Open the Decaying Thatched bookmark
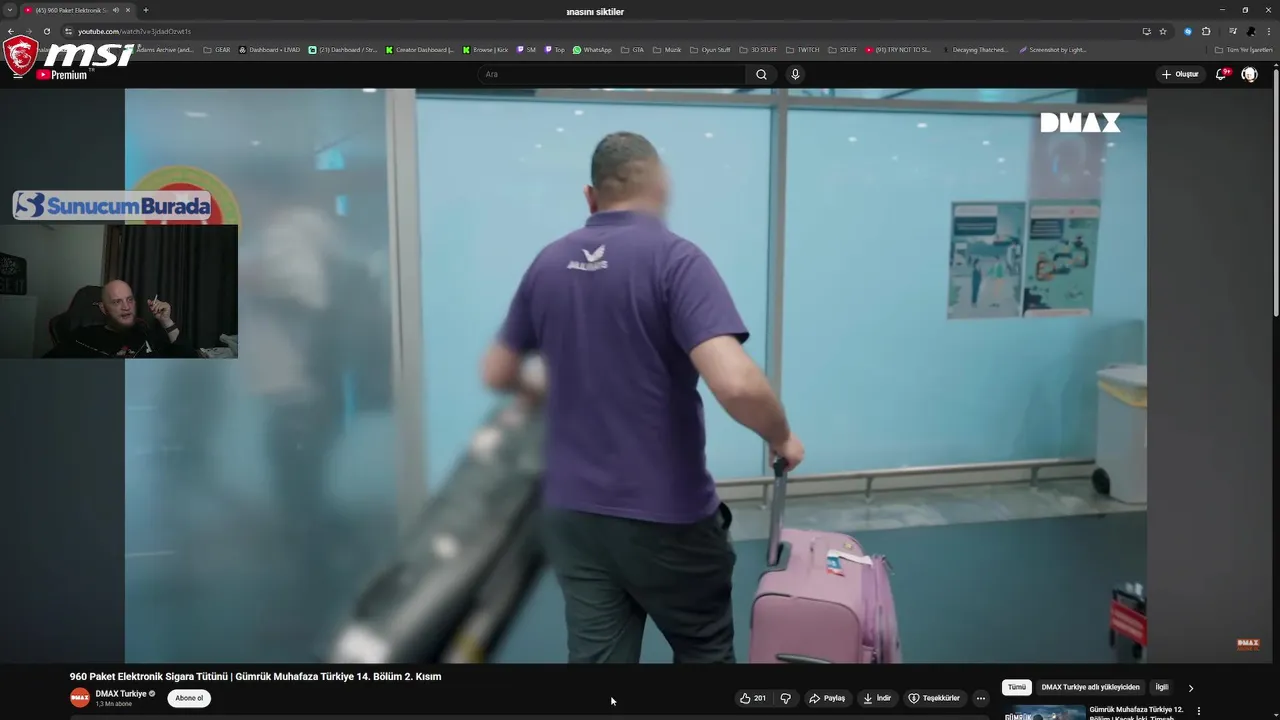 tap(975, 49)
